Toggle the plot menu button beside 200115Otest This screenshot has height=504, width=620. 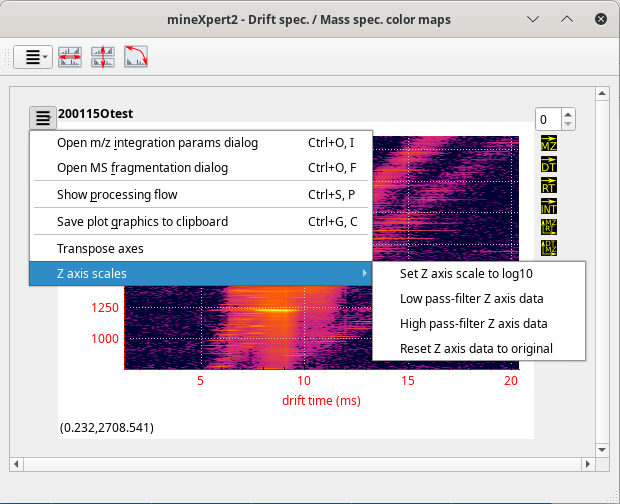[x=43, y=118]
